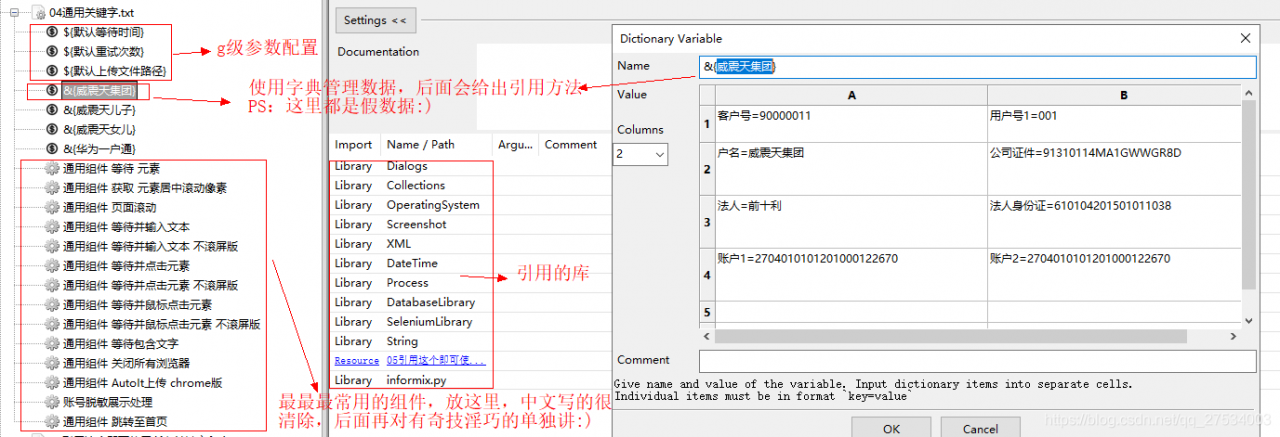Click row header 1 in the value grid
The height and width of the screenshot is (437, 1280).
[x=707, y=124]
